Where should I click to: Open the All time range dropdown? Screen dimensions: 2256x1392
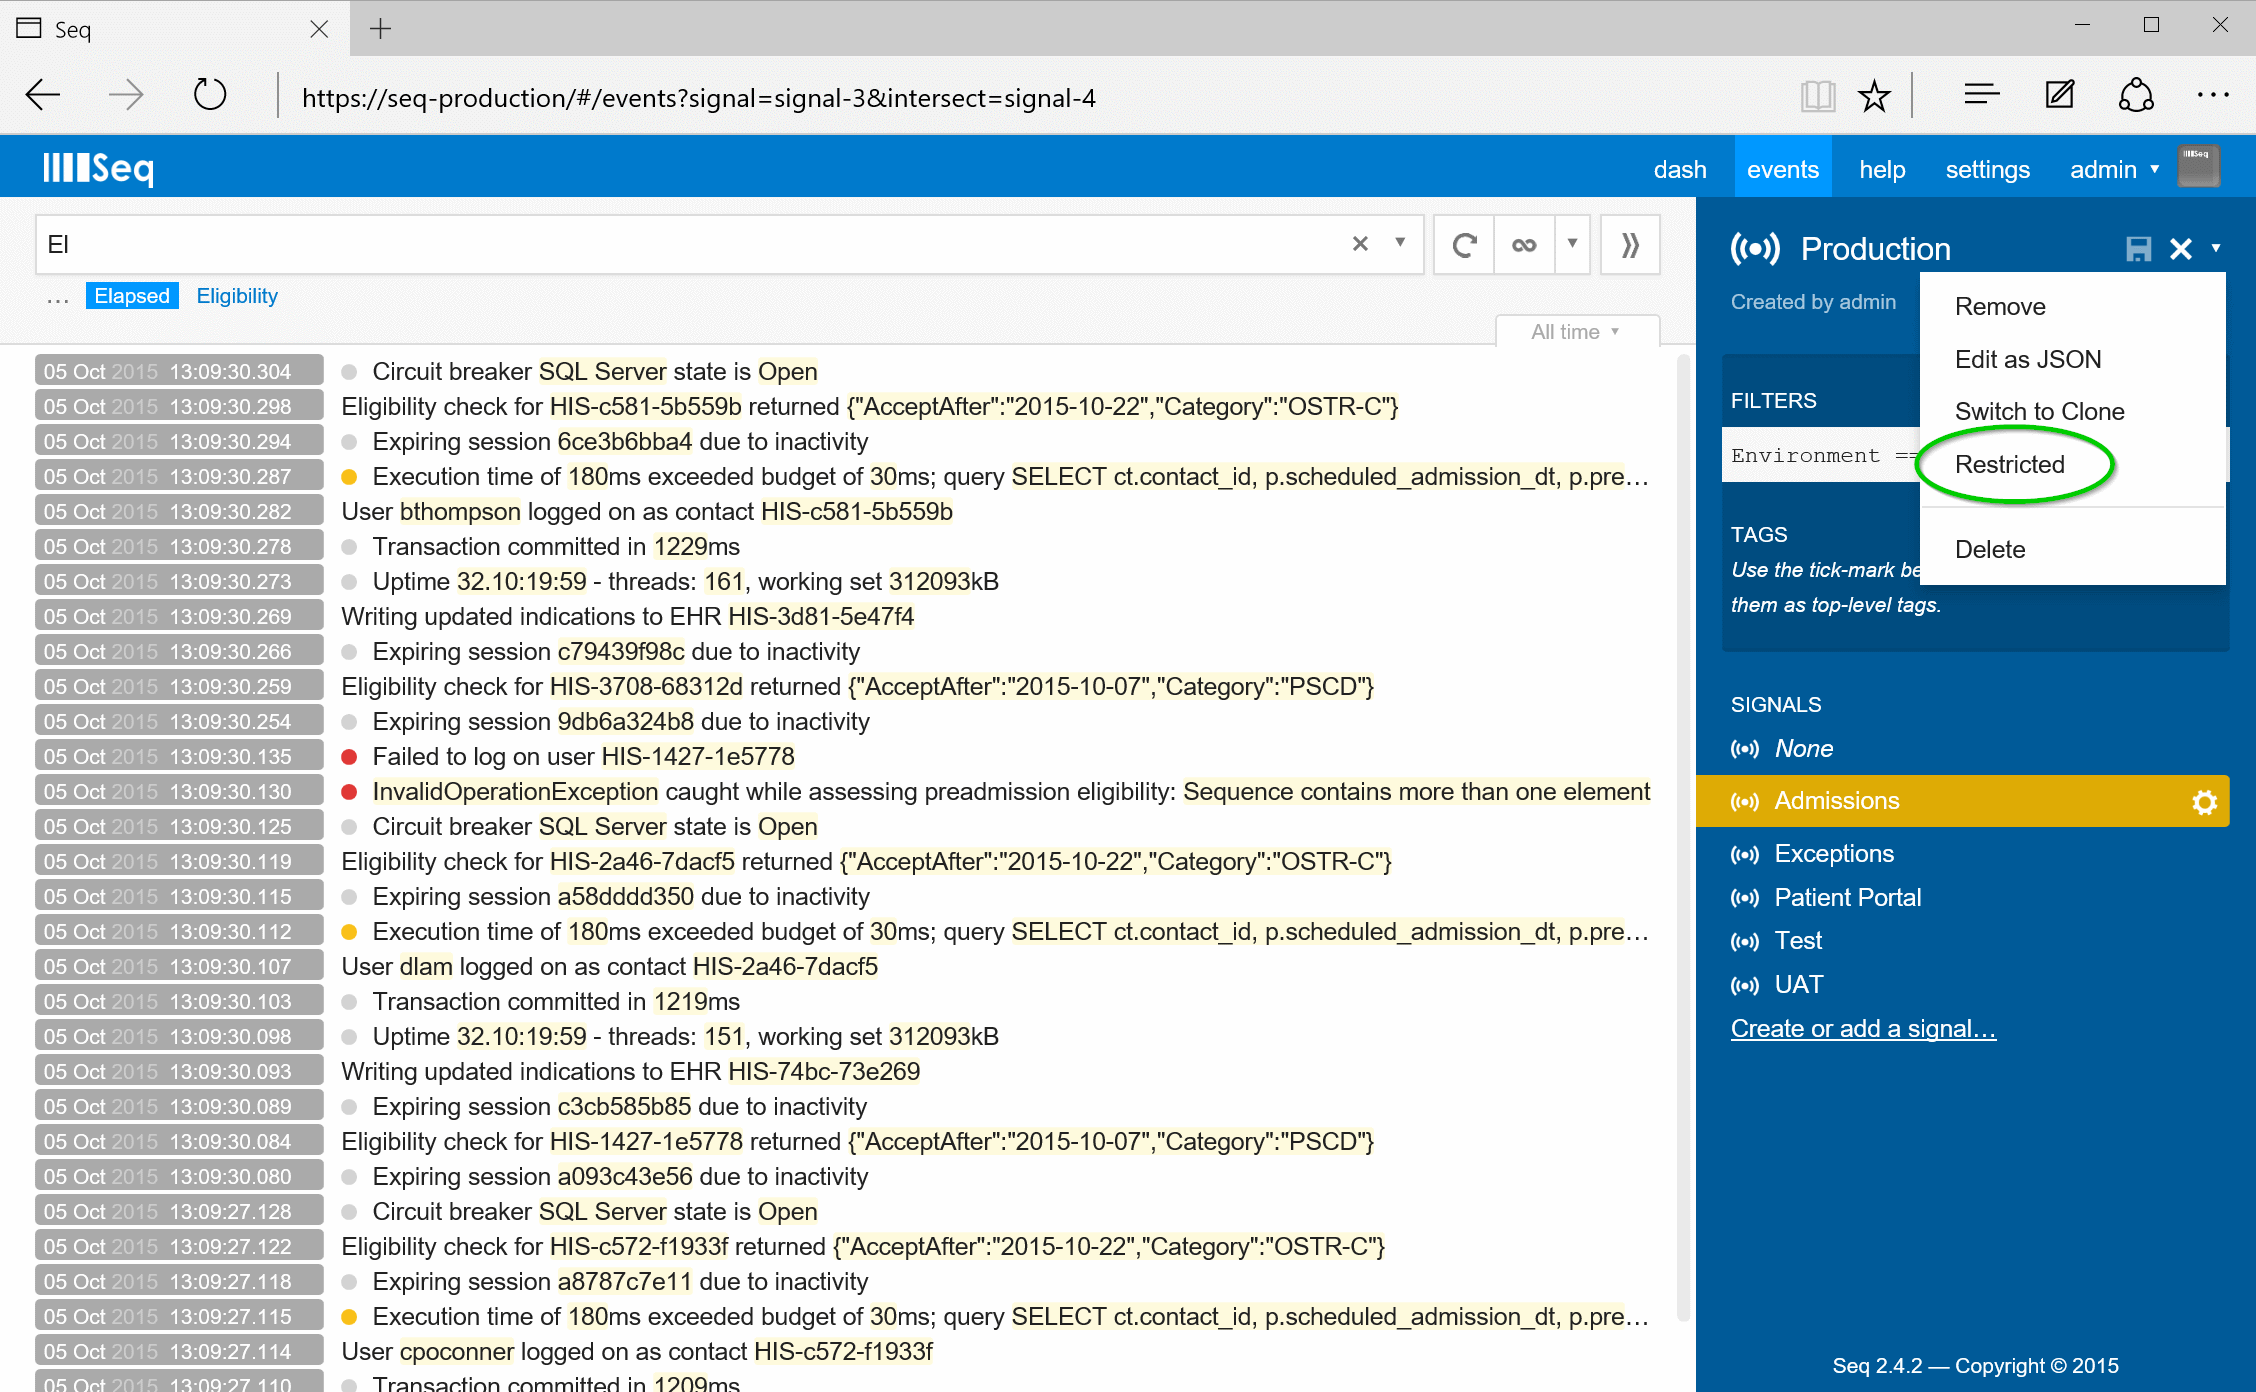[x=1577, y=332]
